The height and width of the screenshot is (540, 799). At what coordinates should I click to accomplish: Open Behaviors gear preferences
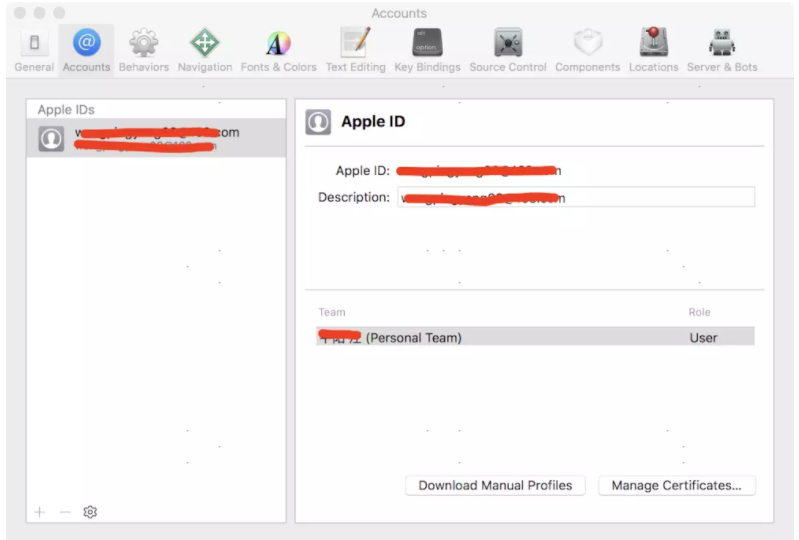click(144, 50)
